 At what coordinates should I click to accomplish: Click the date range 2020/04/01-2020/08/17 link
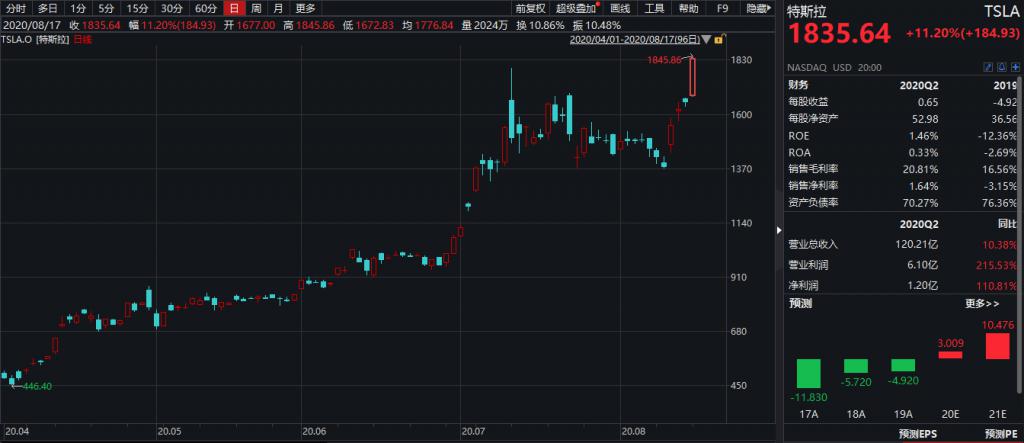tap(634, 40)
